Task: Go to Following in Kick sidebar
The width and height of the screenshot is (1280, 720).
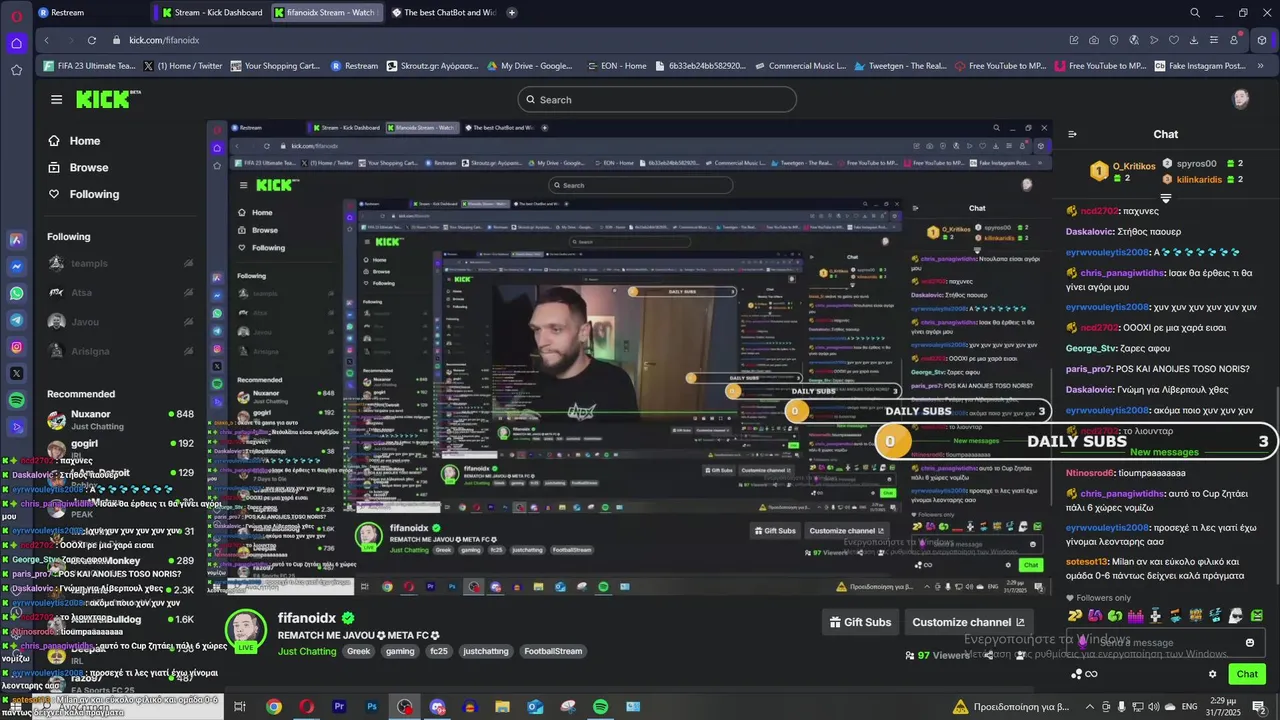Action: [x=84, y=194]
